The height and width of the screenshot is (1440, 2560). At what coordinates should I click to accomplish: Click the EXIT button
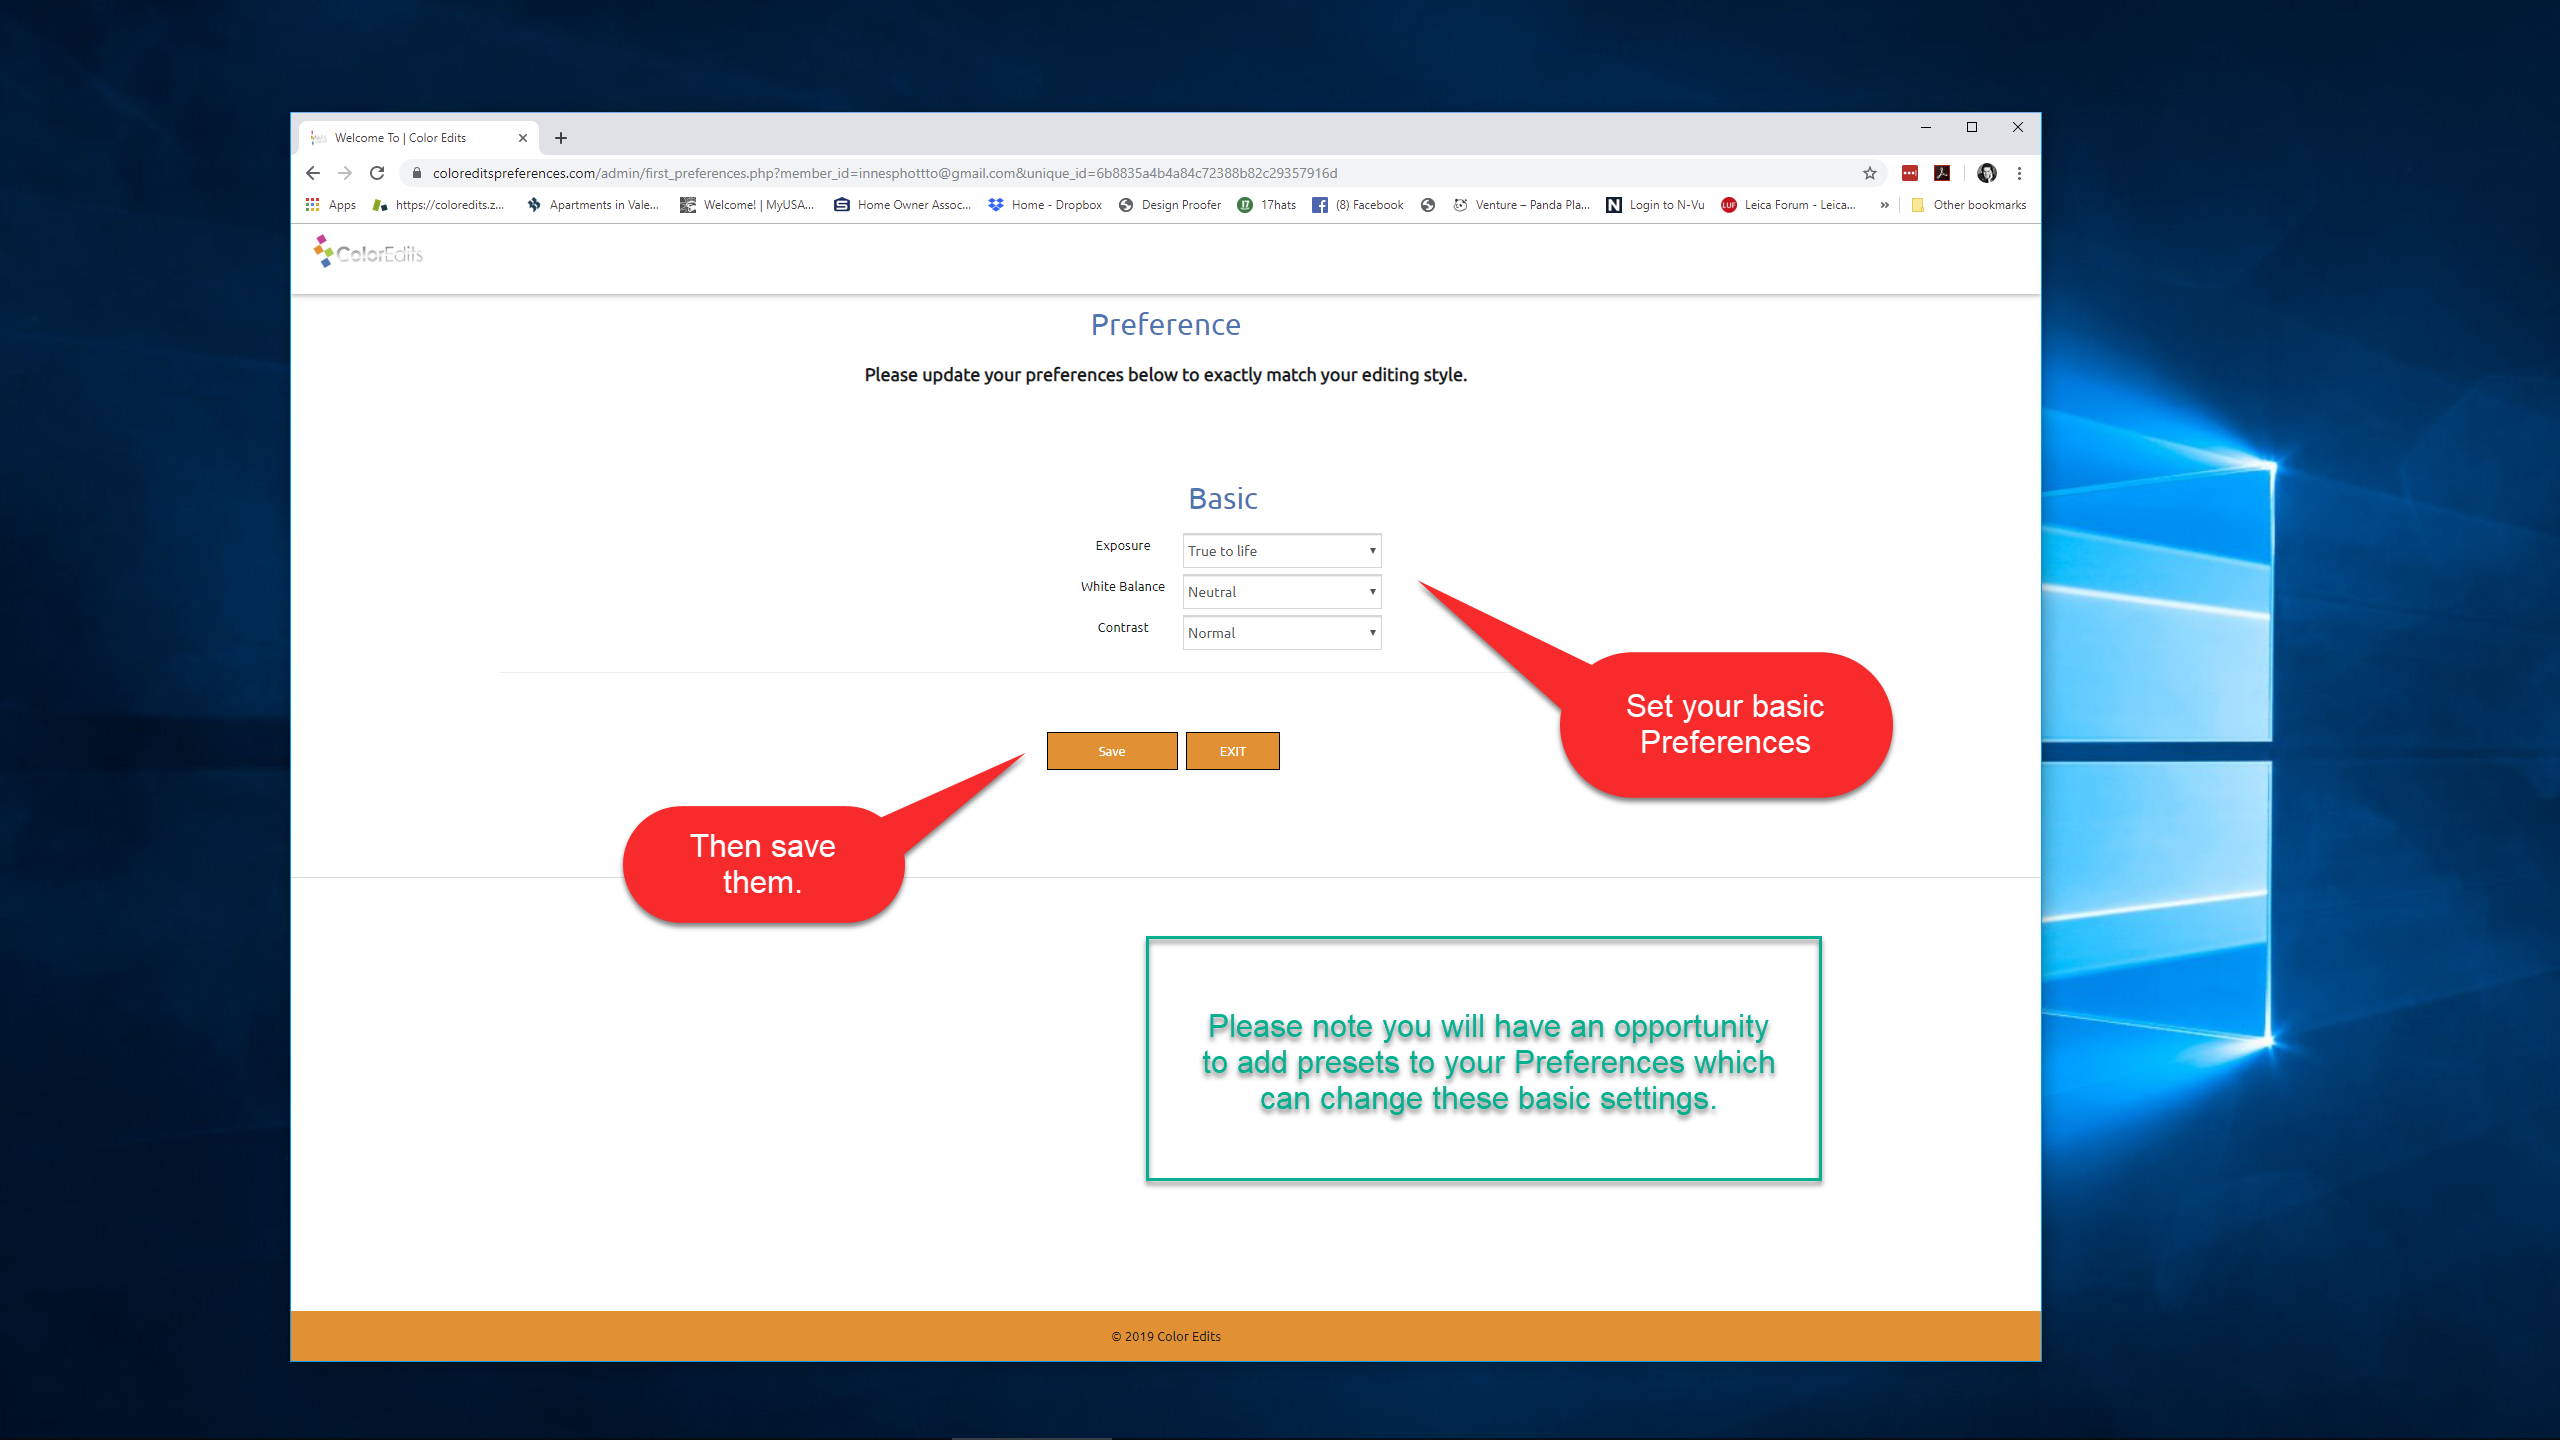click(1232, 751)
